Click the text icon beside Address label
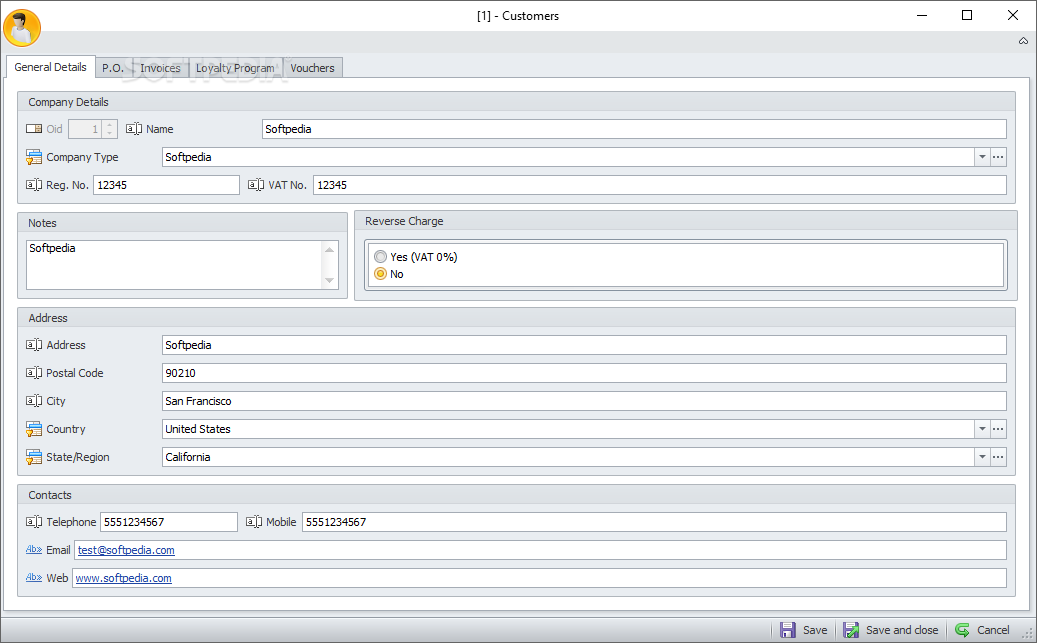The image size is (1037, 643). coord(34,345)
